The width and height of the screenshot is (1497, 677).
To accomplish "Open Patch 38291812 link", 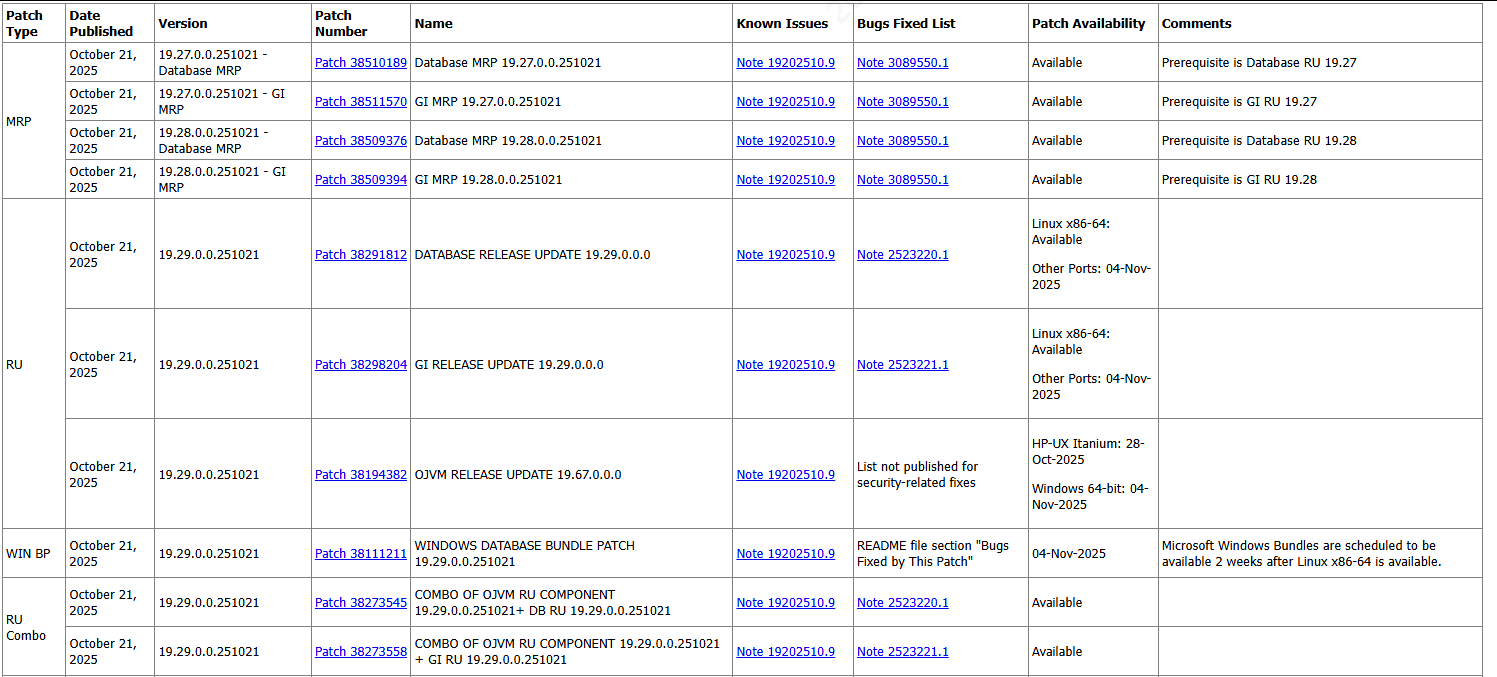I will [361, 255].
